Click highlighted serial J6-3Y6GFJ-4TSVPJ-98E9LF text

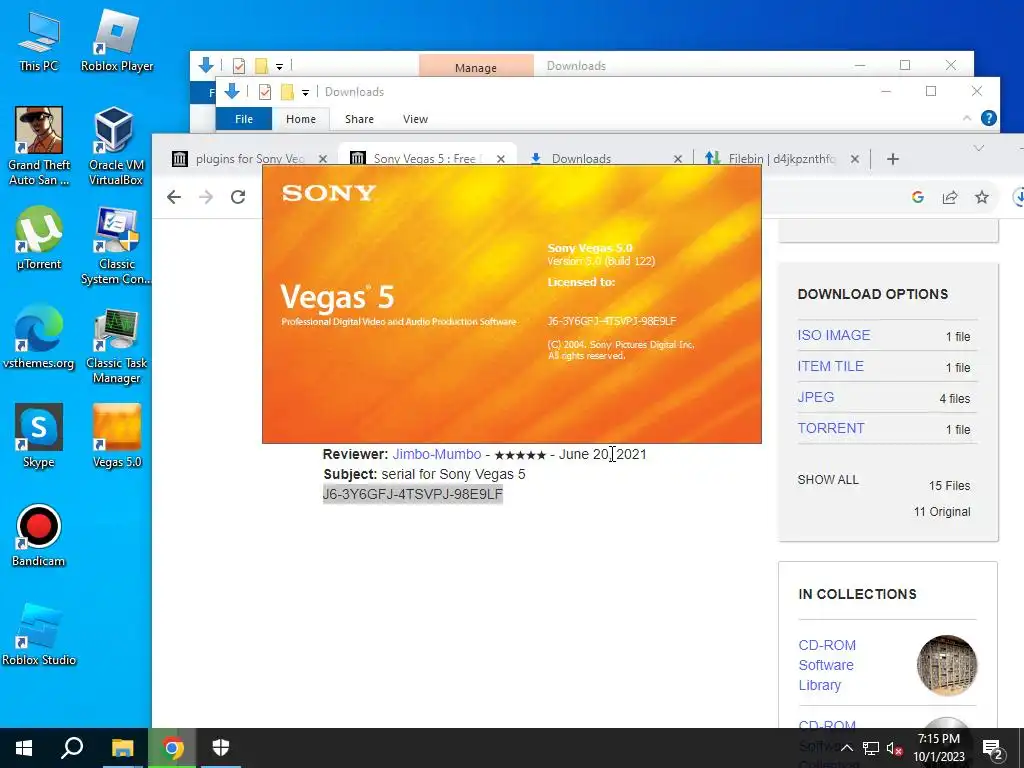click(413, 494)
